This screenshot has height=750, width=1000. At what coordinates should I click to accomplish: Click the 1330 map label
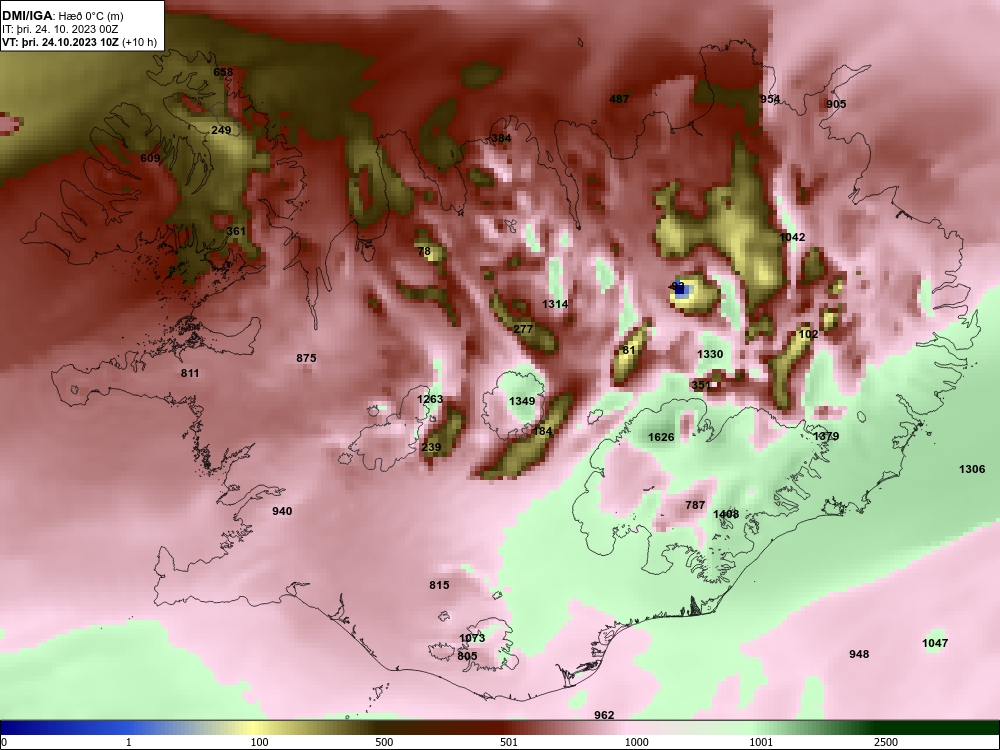pos(710,354)
